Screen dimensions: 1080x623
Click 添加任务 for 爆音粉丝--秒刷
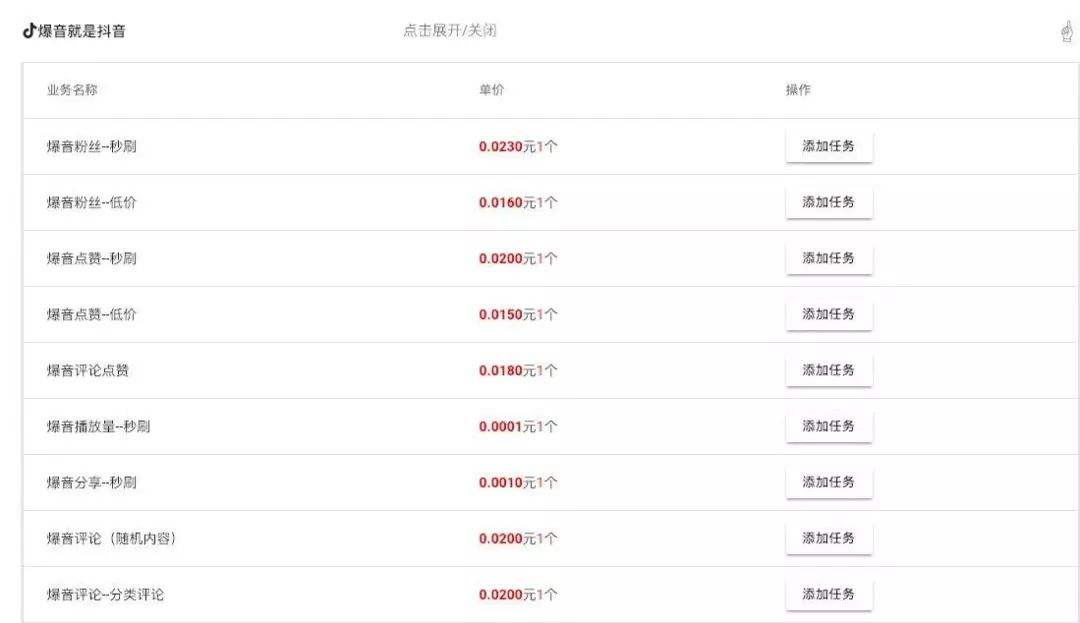click(x=829, y=145)
